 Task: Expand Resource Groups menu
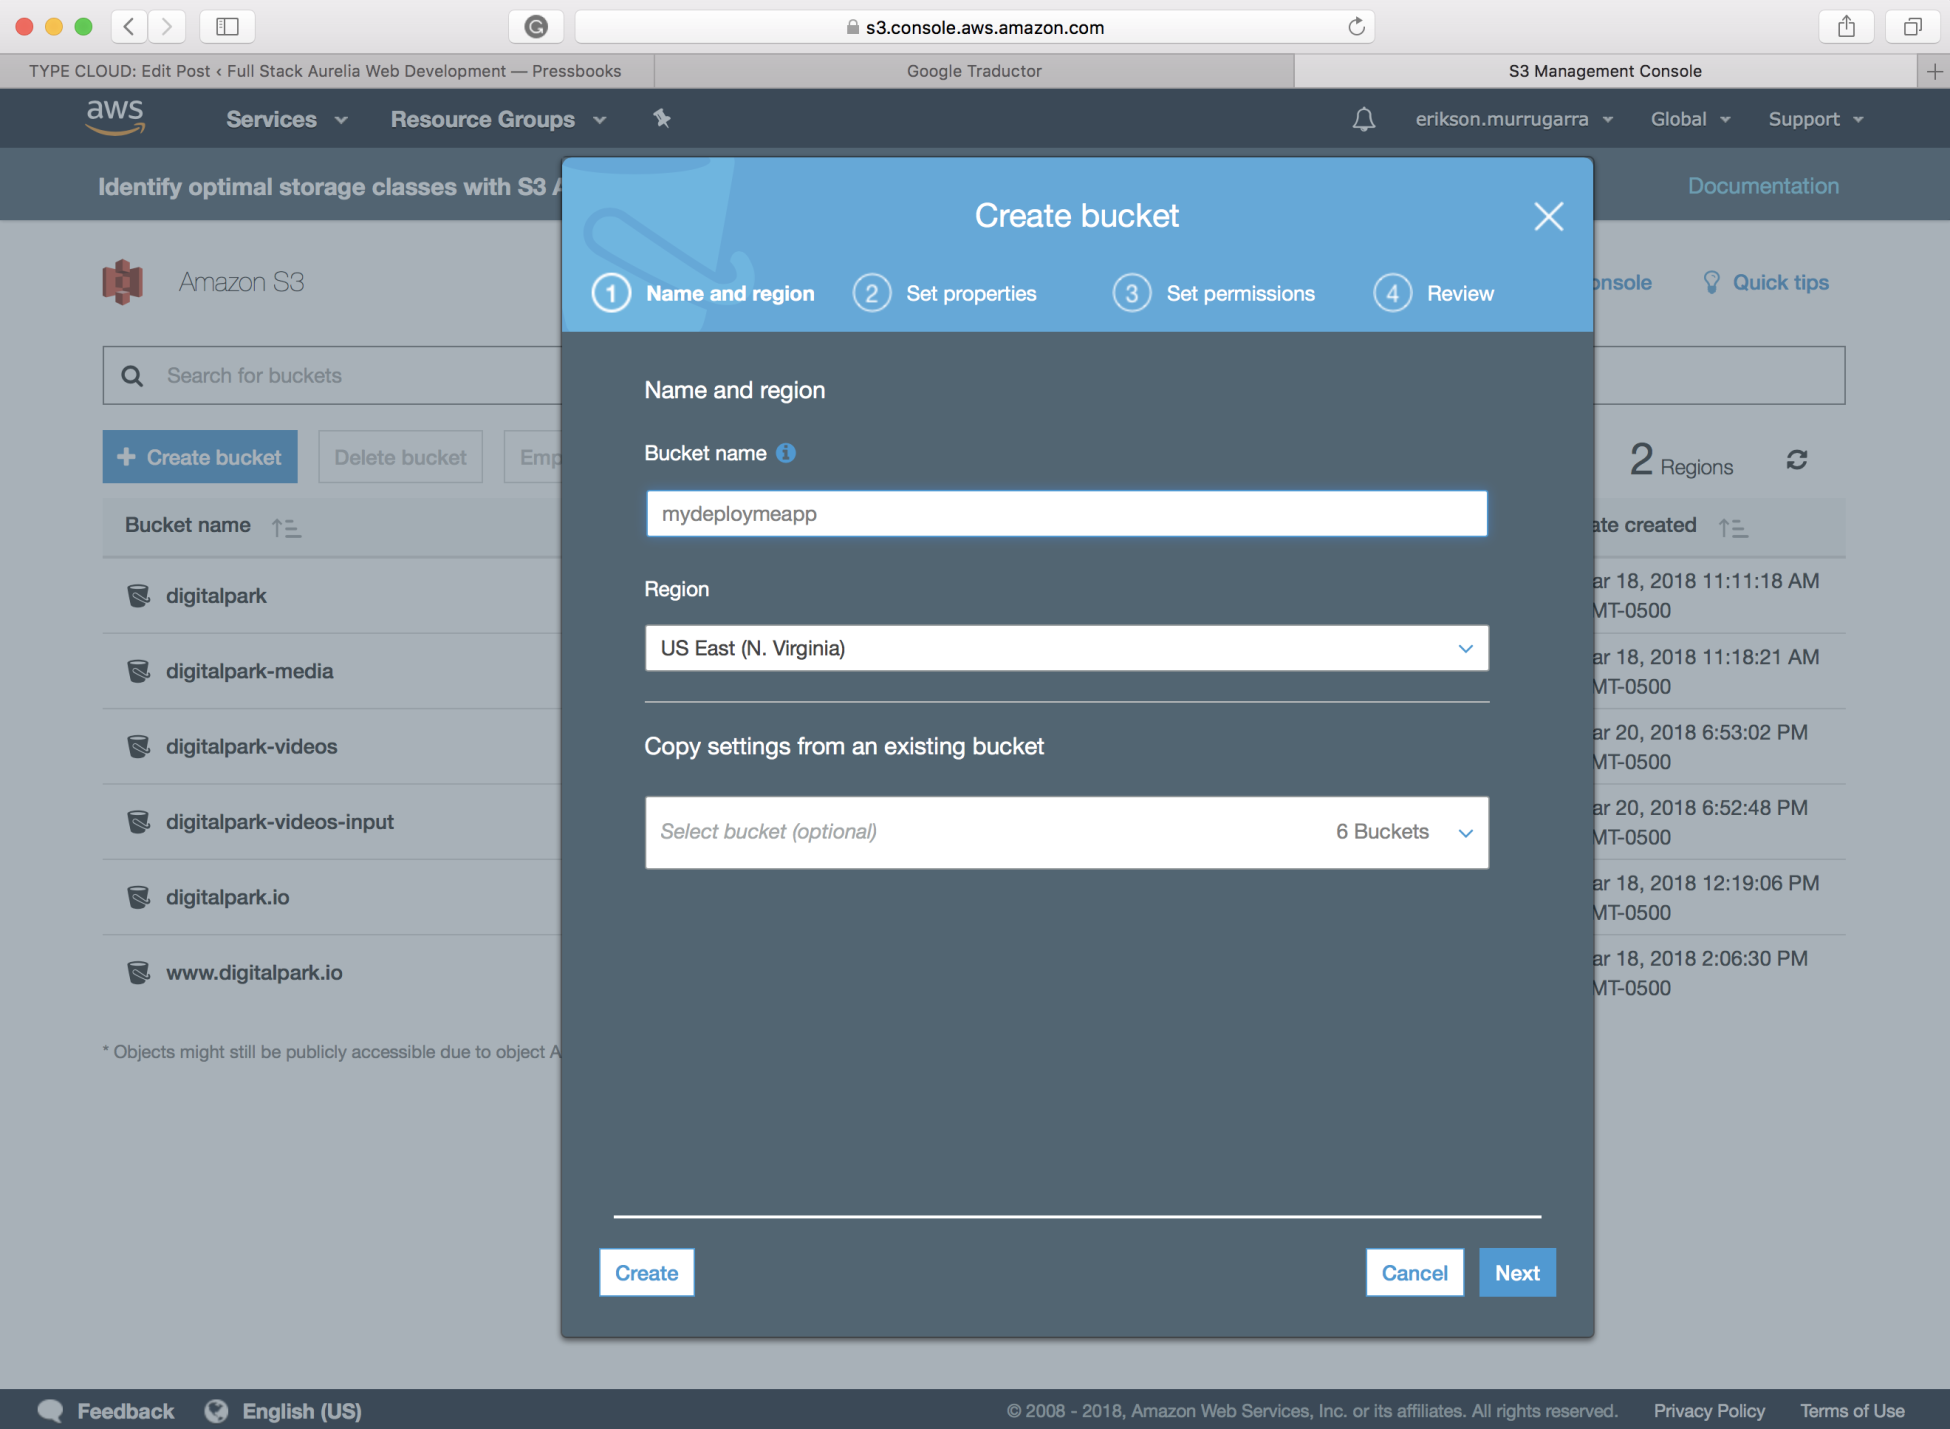(498, 119)
